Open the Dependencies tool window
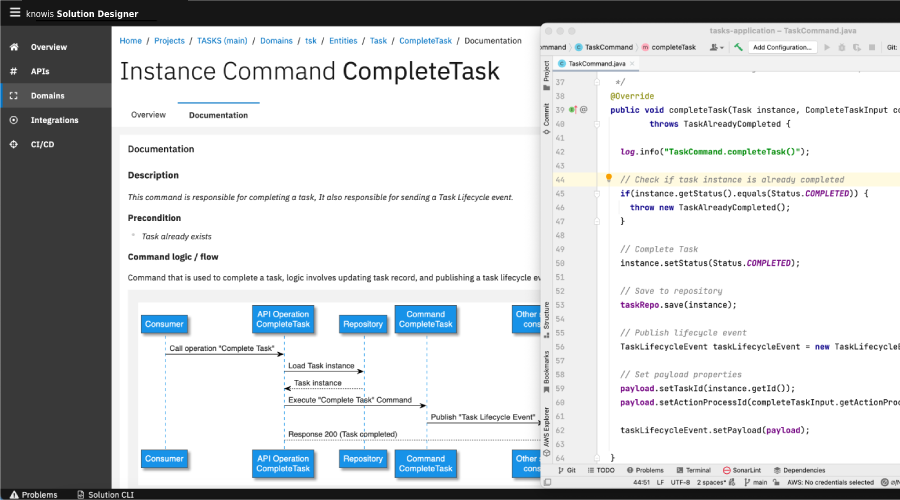The height and width of the screenshot is (500, 900). (800, 470)
